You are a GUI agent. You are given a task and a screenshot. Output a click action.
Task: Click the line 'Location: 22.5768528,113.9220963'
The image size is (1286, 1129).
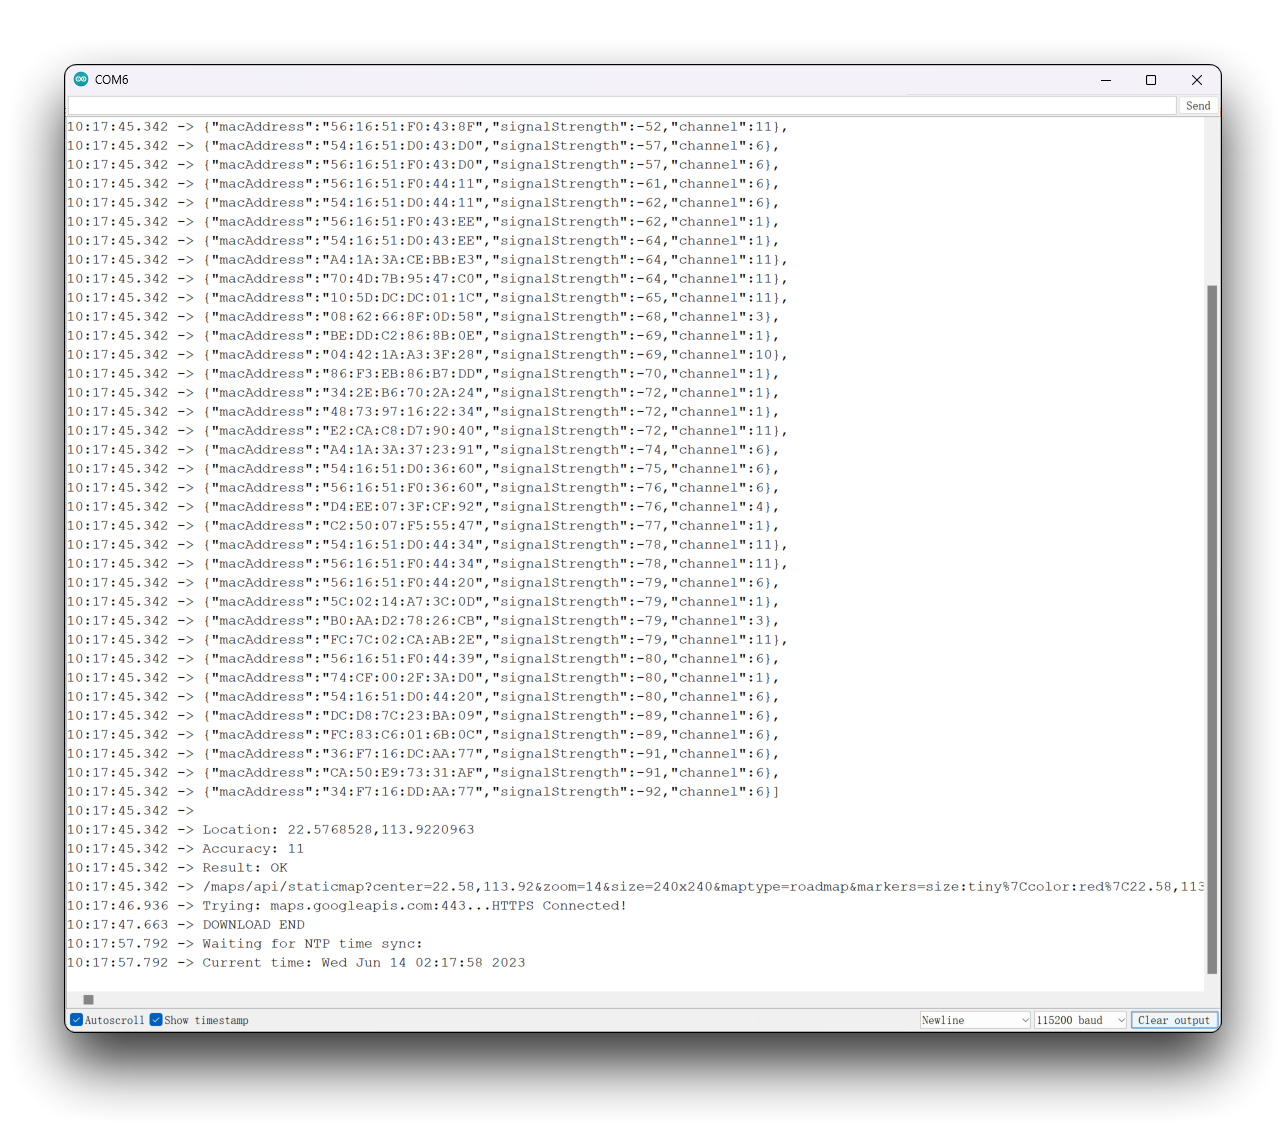pyautogui.click(x=271, y=830)
